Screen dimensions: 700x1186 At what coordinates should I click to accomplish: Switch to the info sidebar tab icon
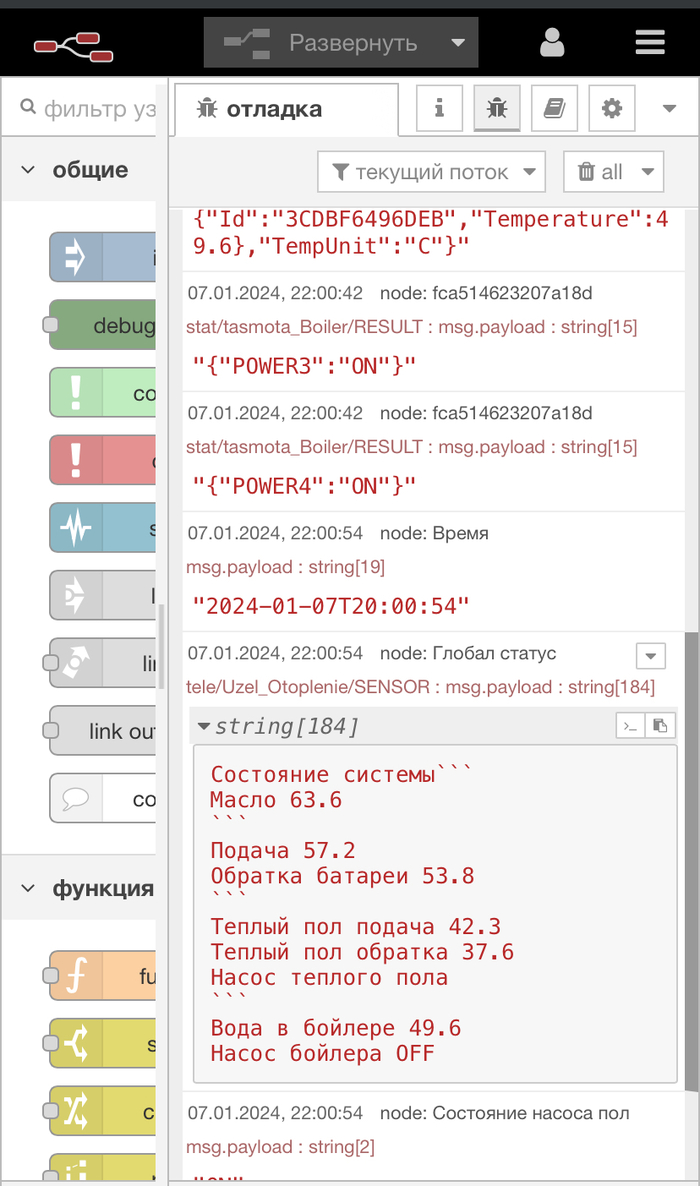440,108
